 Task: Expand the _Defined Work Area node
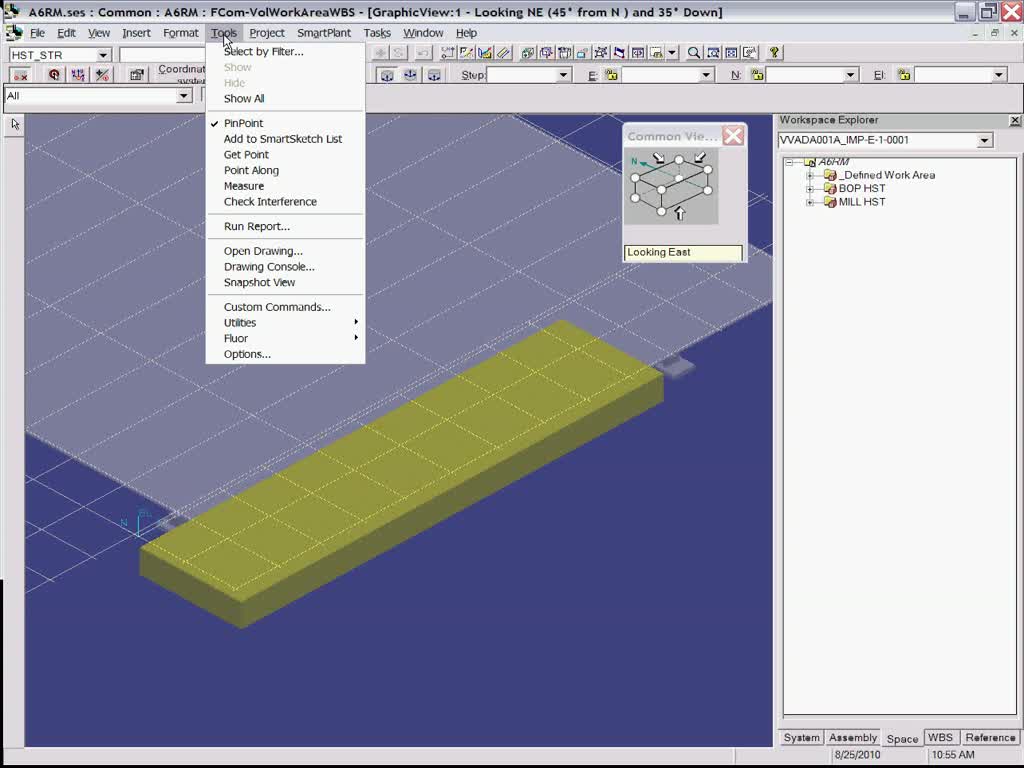tap(810, 175)
